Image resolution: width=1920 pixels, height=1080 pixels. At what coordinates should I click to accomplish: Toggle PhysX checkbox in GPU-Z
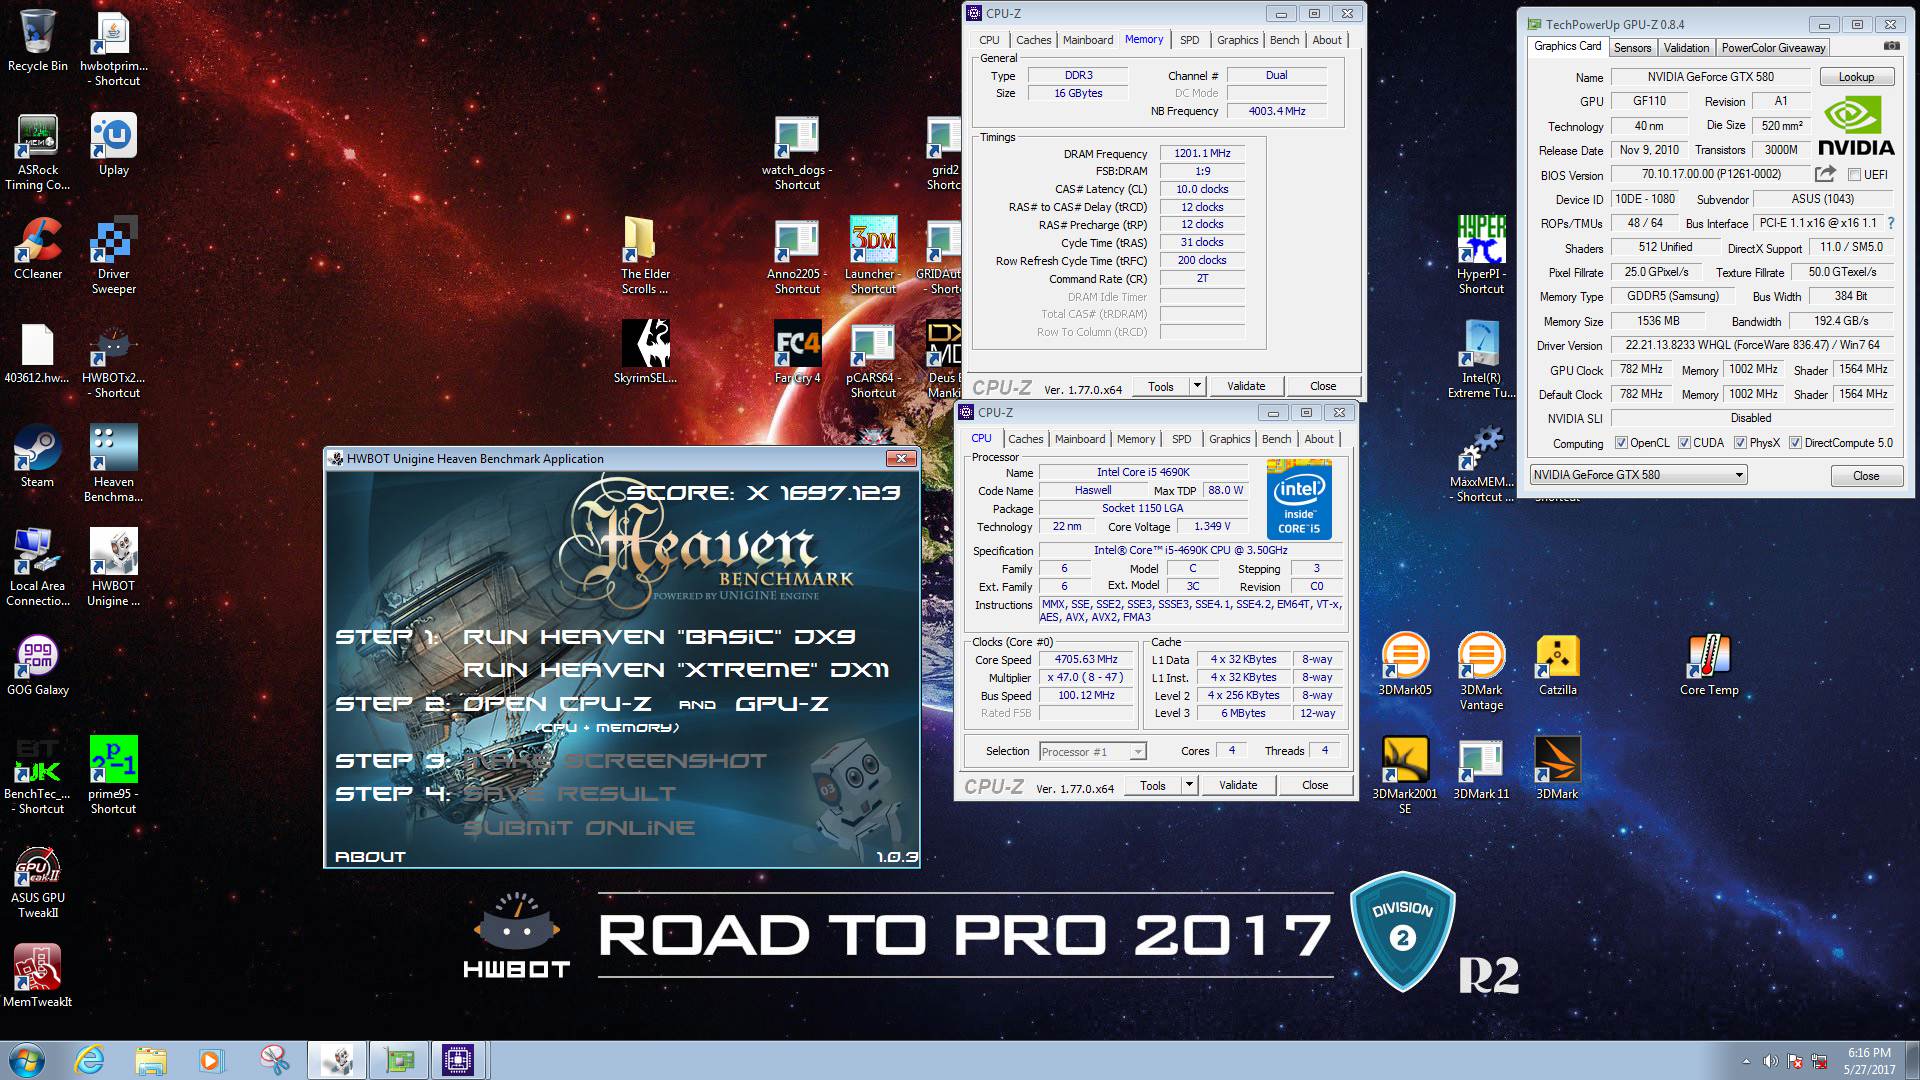[x=1740, y=443]
